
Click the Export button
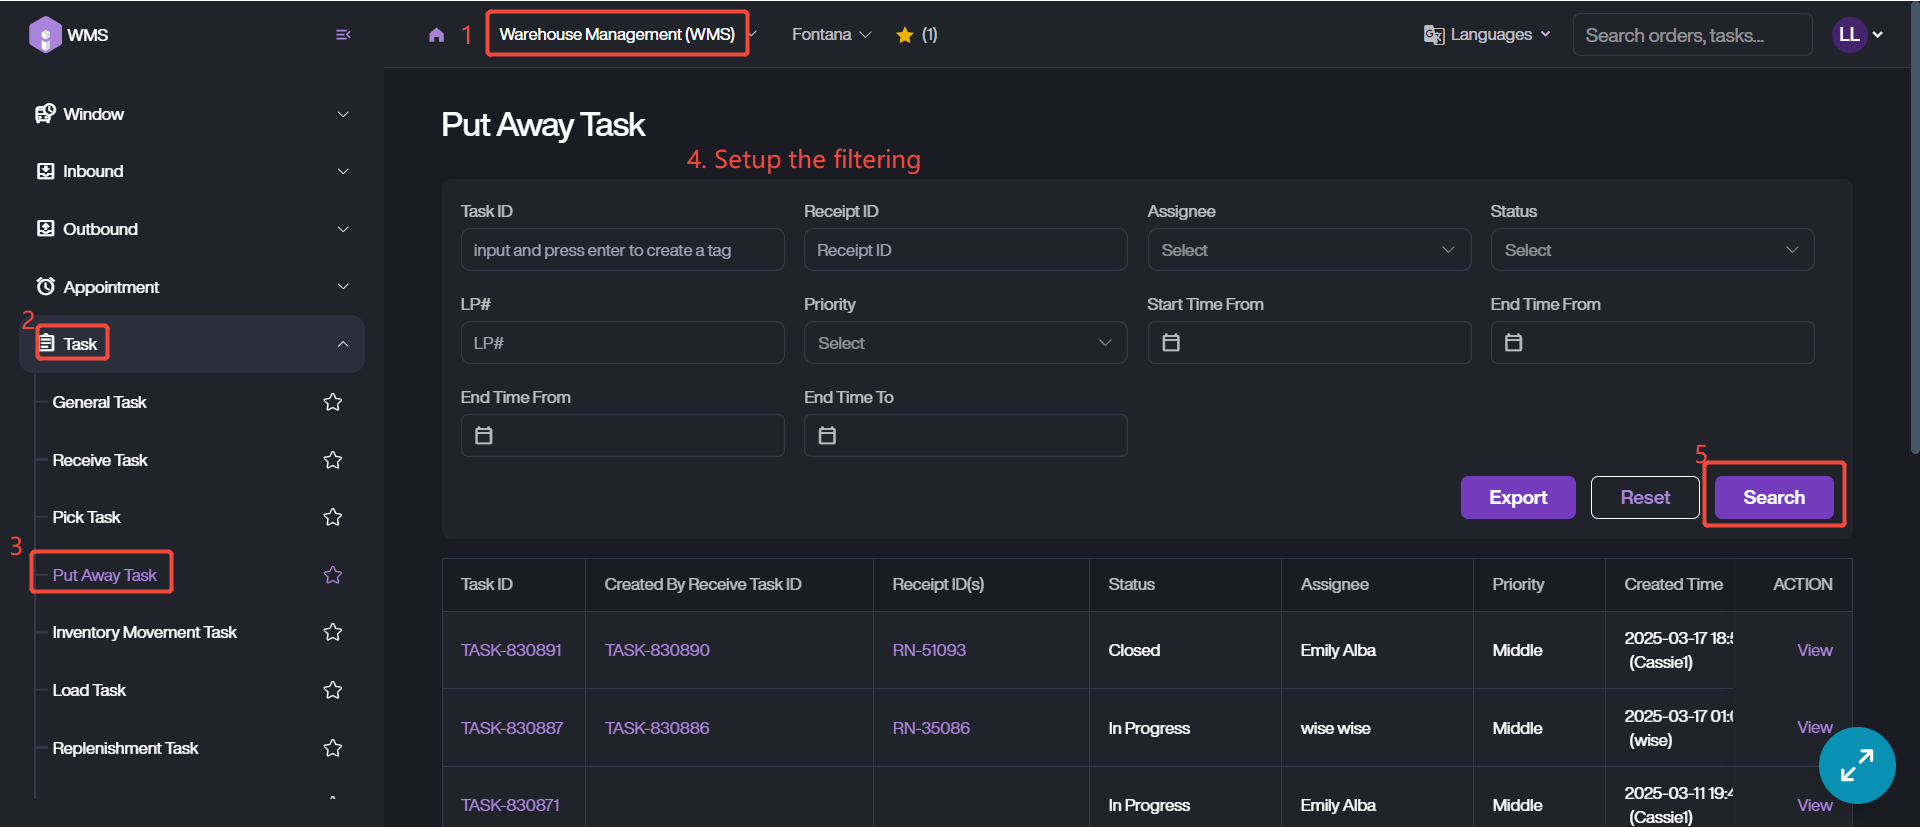click(1518, 497)
